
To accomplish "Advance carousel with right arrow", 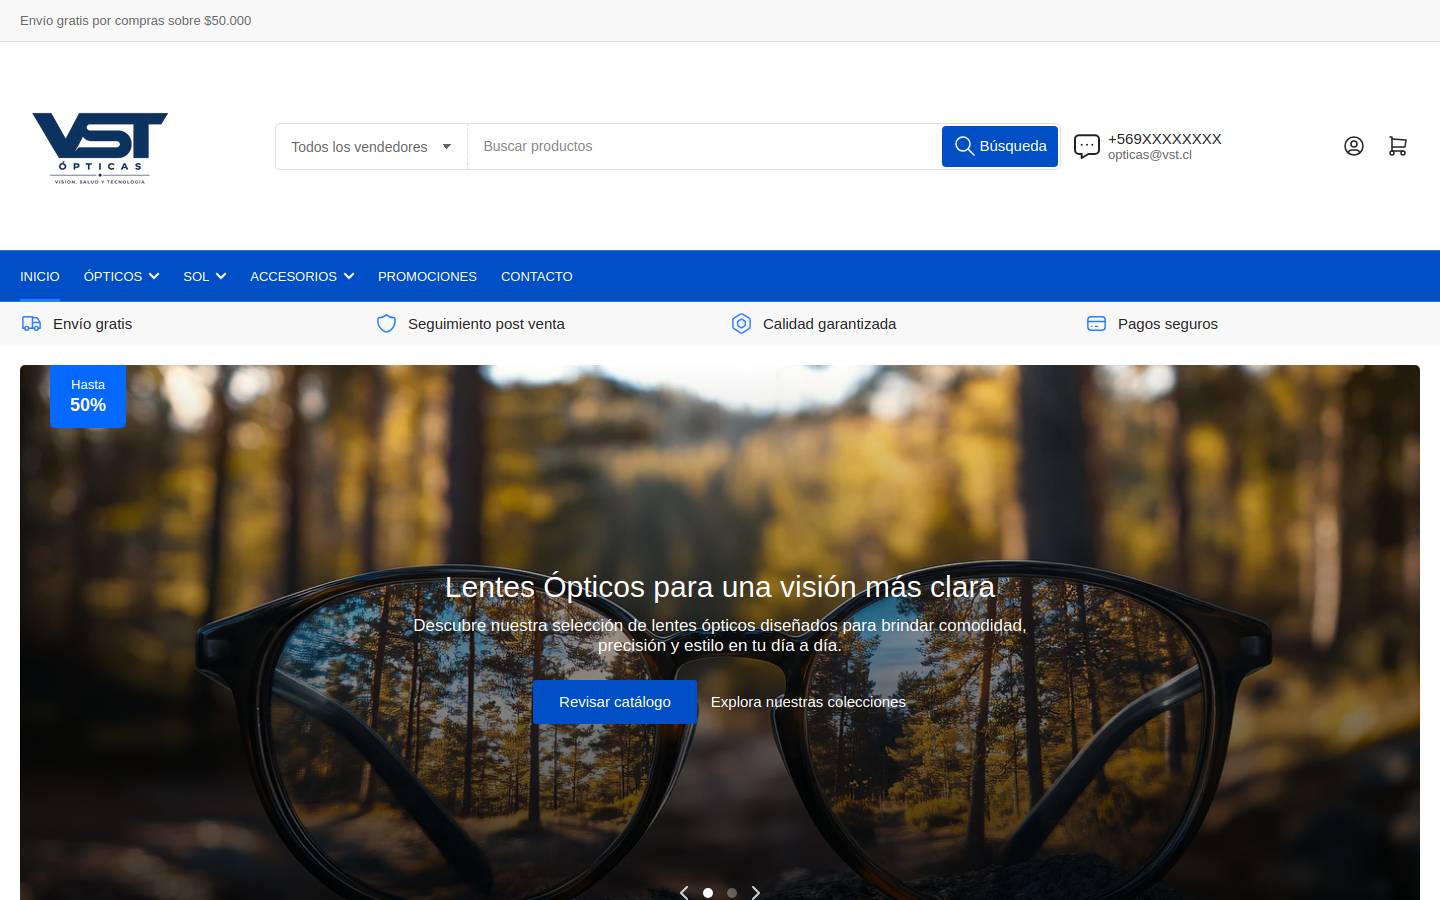I will [x=756, y=892].
